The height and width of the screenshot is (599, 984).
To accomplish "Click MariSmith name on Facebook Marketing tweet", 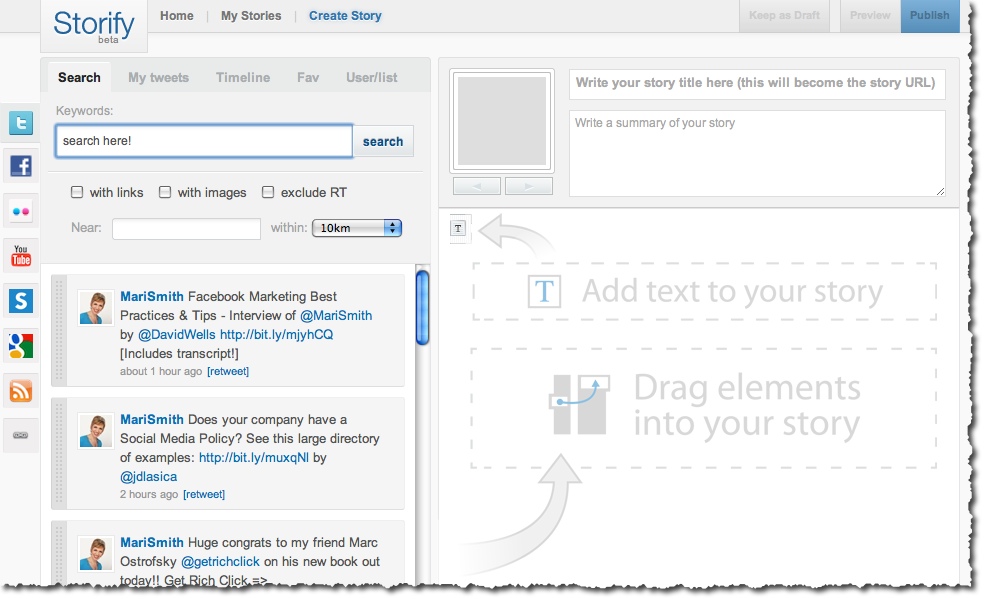I will 152,296.
